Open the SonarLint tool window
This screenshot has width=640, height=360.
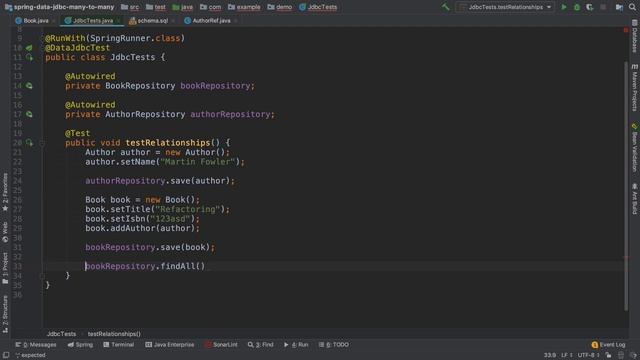click(221, 344)
